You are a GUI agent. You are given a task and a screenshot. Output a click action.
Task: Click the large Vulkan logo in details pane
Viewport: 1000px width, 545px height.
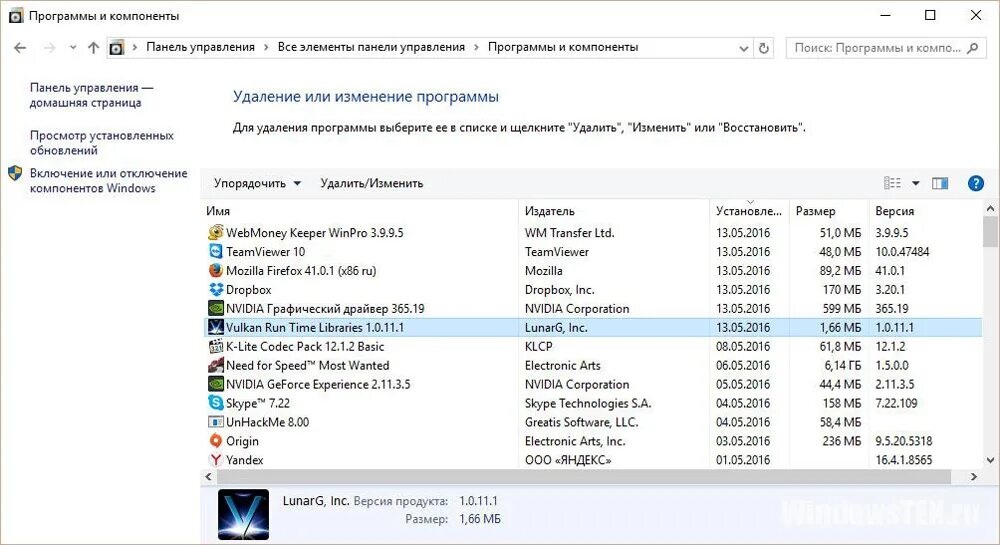[243, 514]
